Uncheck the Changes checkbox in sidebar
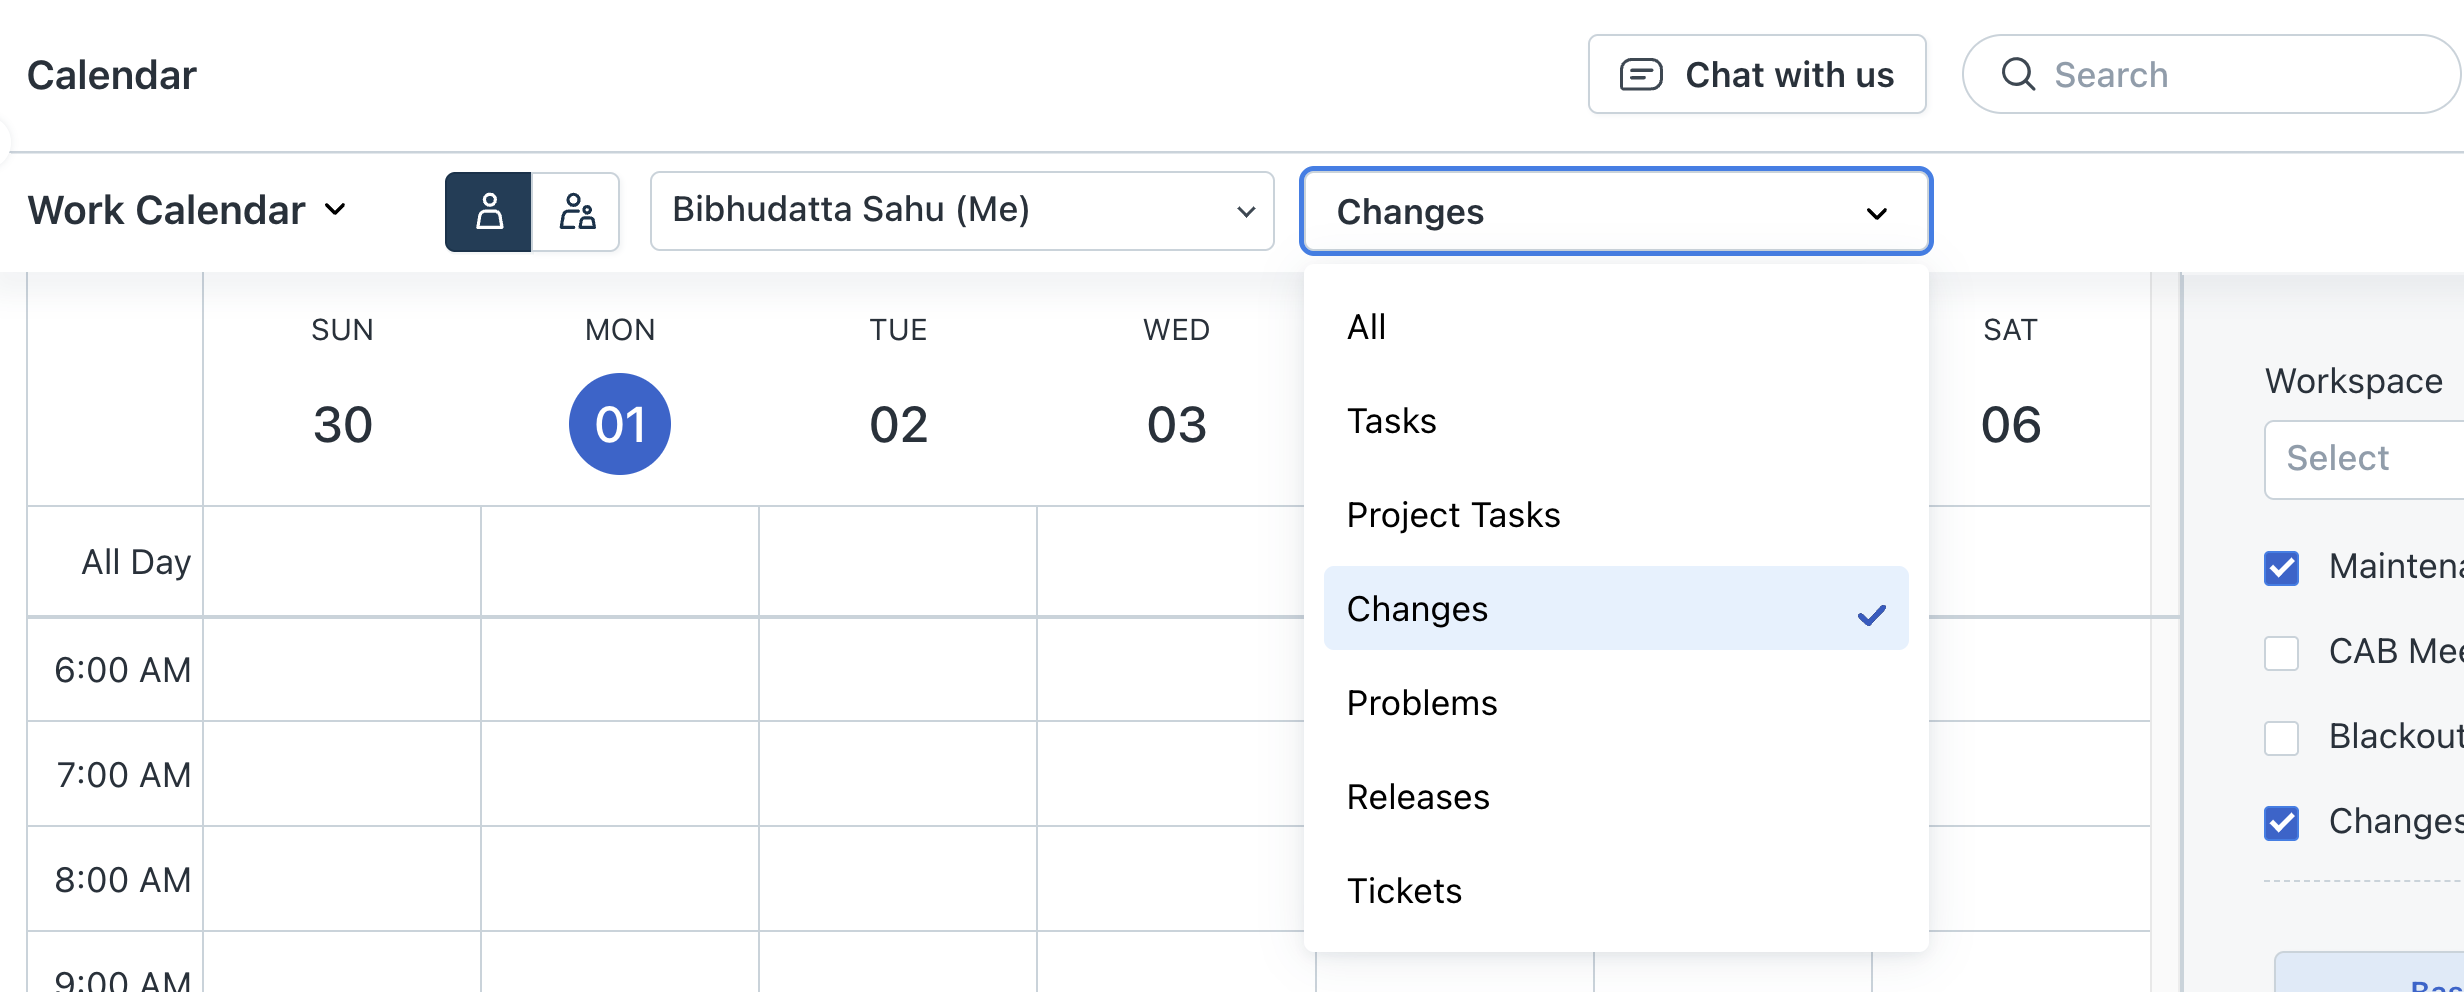The height and width of the screenshot is (992, 2464). coord(2281,823)
